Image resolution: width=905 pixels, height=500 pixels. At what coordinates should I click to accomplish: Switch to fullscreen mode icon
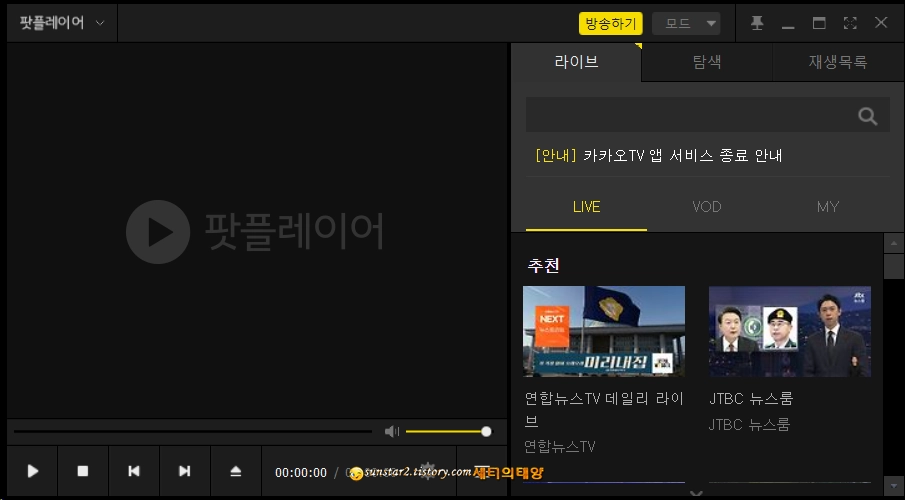[850, 23]
